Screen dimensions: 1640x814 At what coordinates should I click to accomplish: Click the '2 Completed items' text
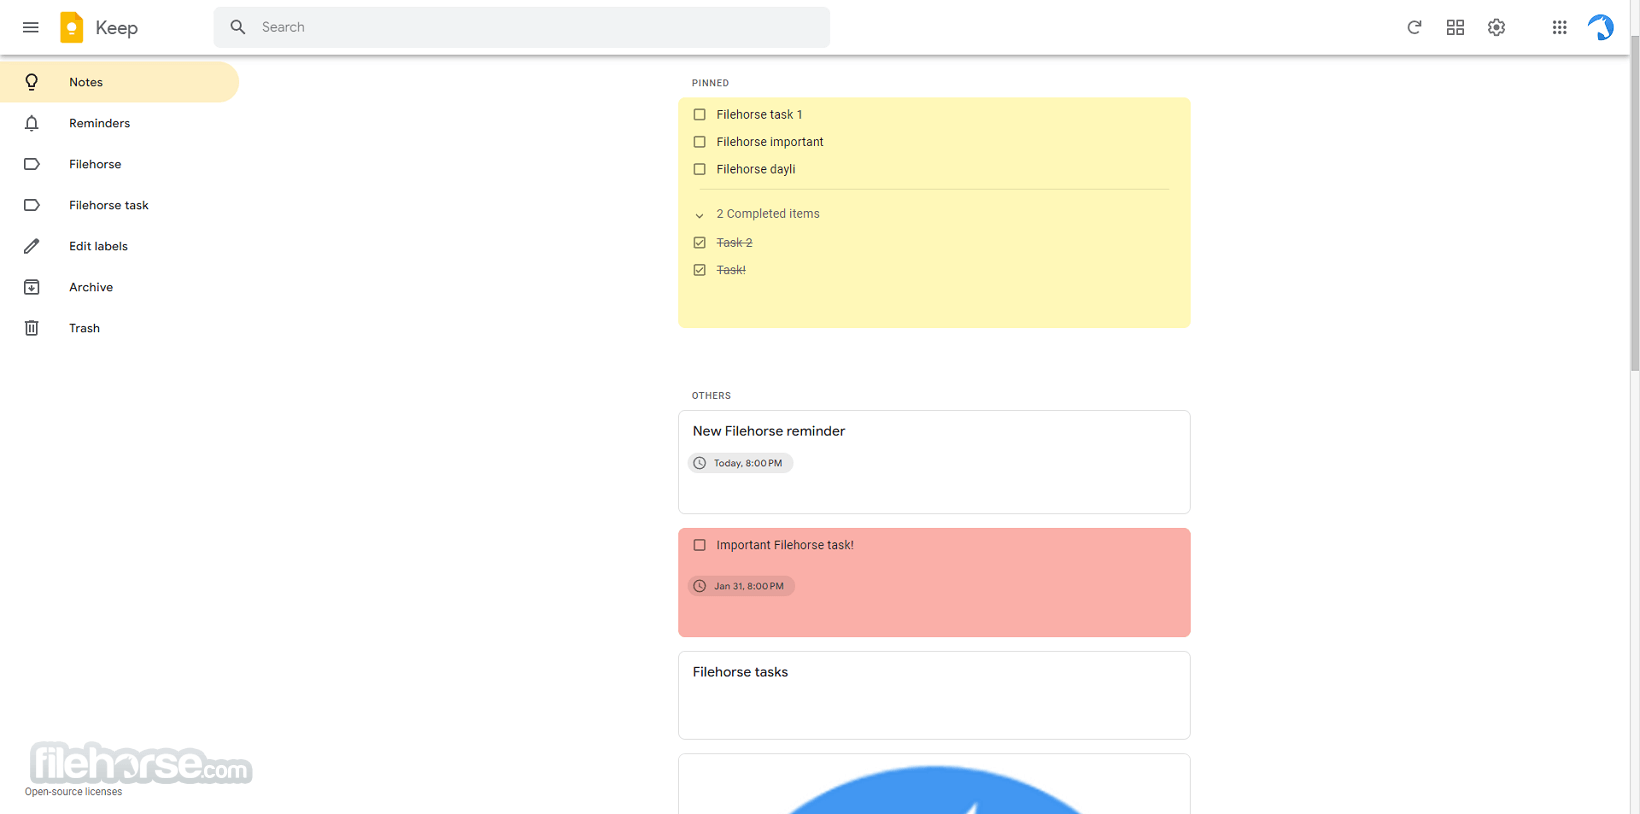click(x=768, y=214)
